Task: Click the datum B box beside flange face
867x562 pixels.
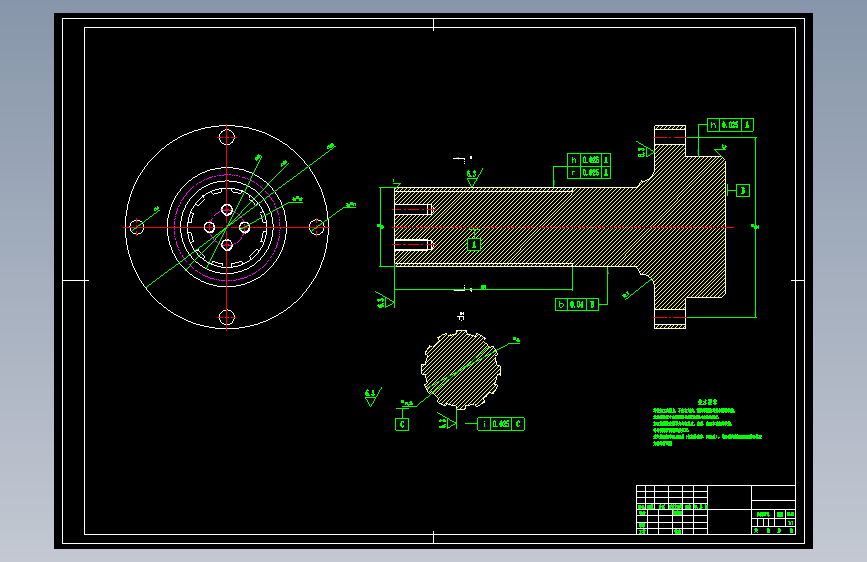Action: tap(743, 190)
